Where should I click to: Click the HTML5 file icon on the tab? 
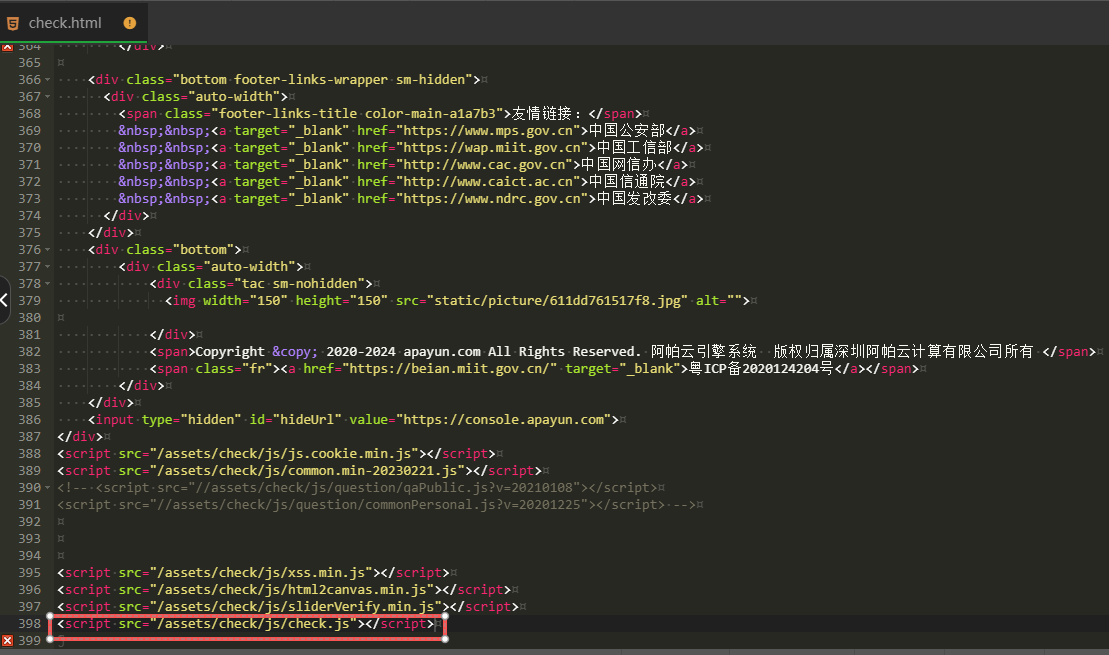pos(12,23)
